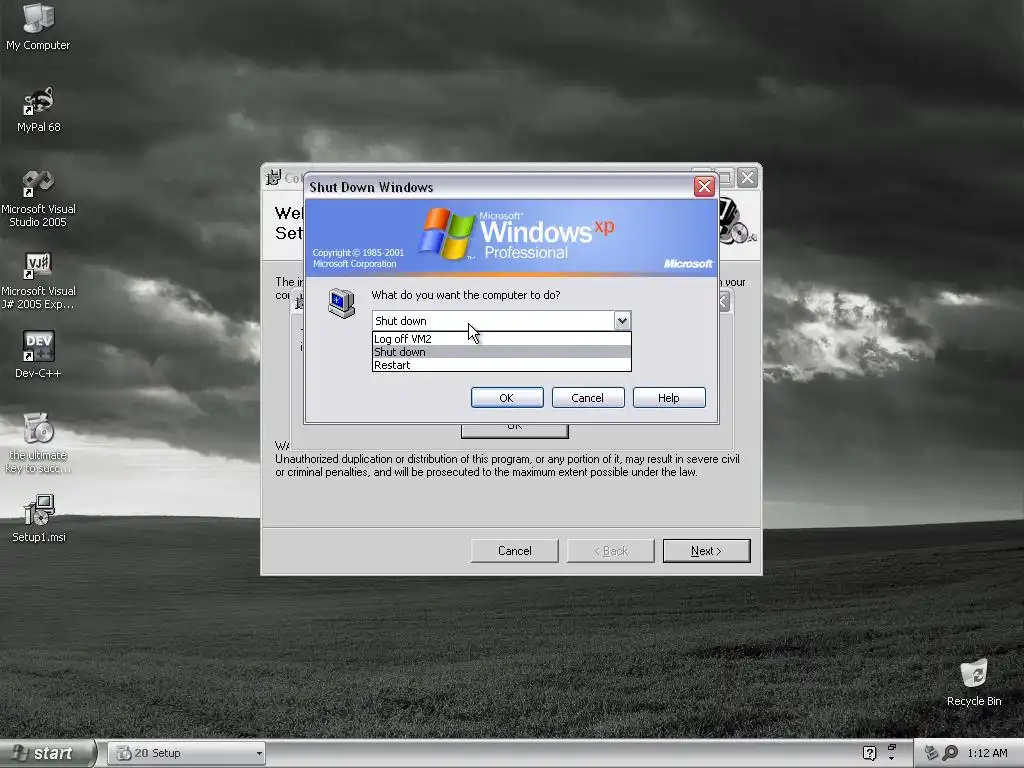Screen dimensions: 1024x768
Task: Close the setup wizard window
Action: (x=748, y=177)
